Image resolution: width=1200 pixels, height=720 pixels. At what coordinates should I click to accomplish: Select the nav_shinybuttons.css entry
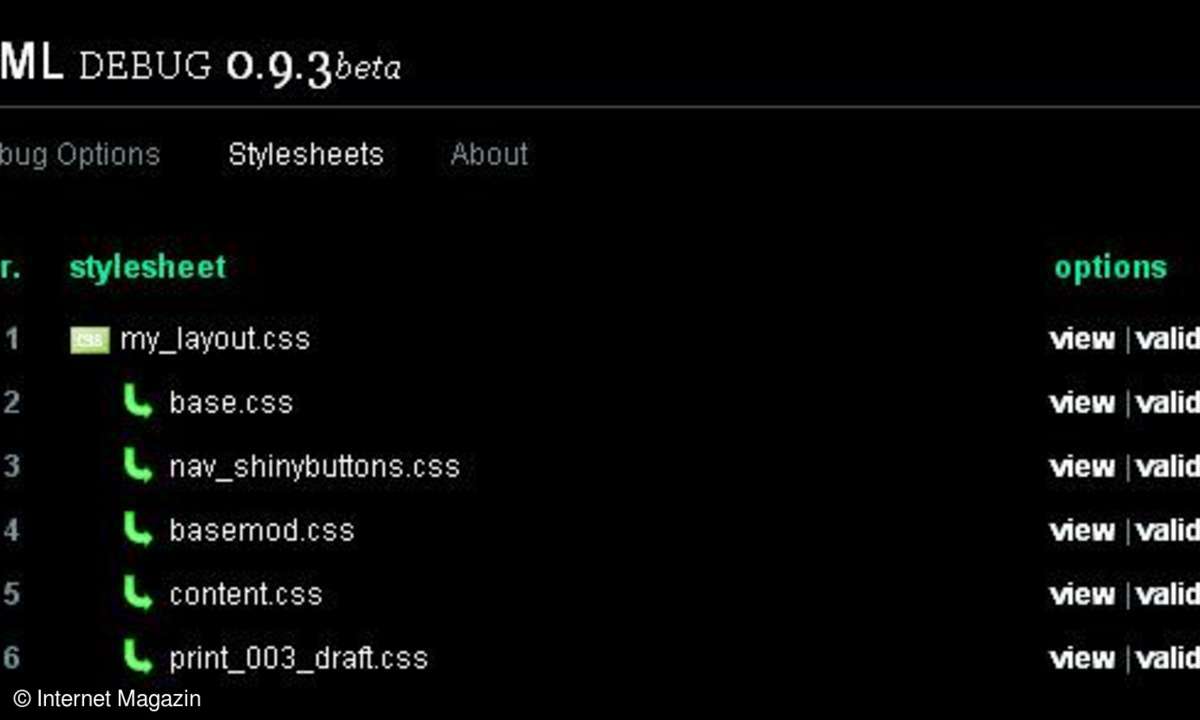[x=314, y=467]
